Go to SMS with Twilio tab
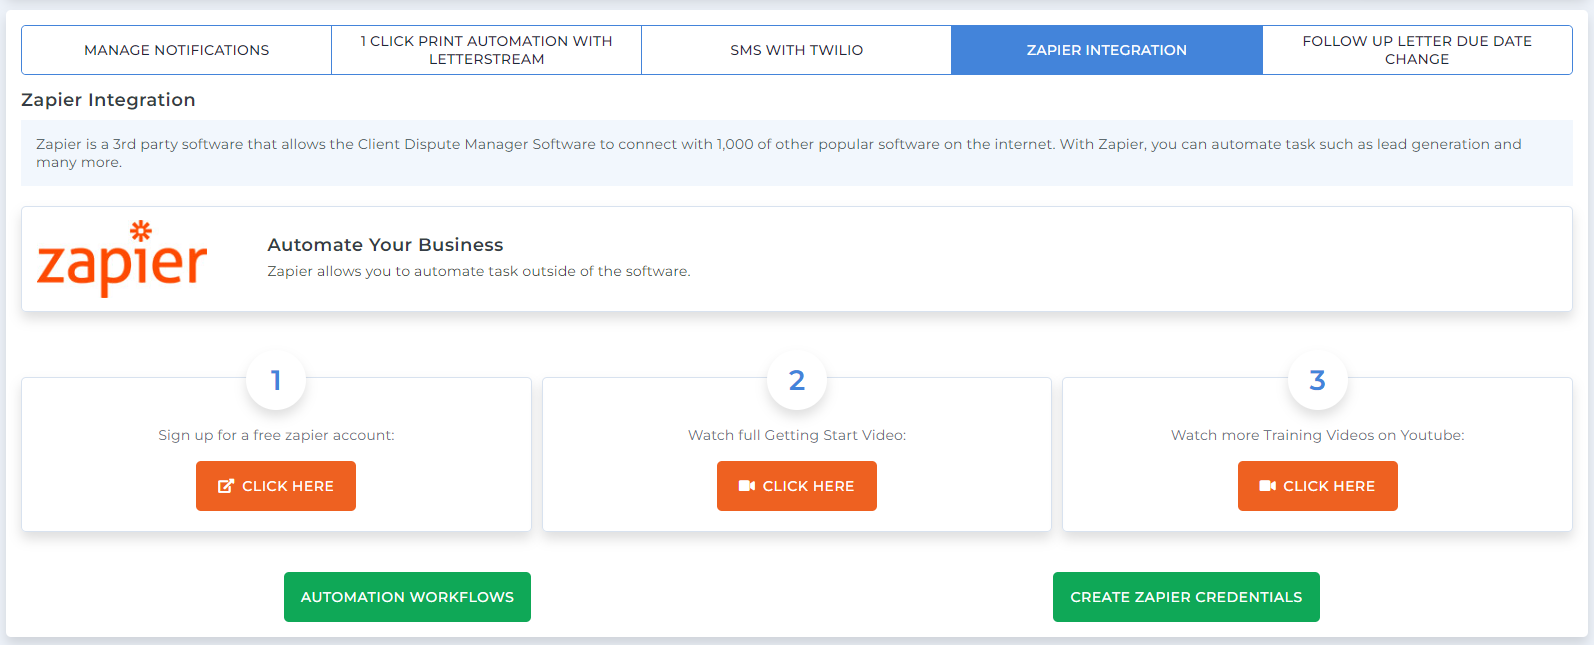This screenshot has width=1594, height=645. point(796,50)
